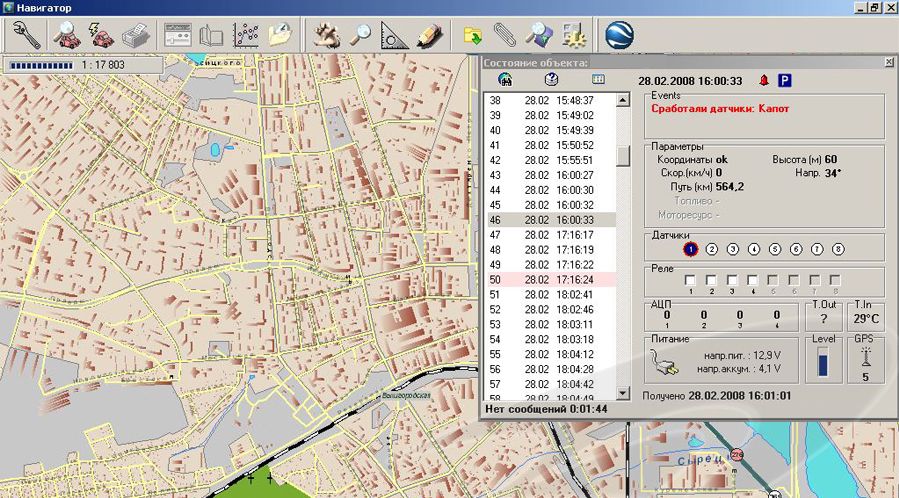This screenshot has width=899, height=498.
Task: Select the magnifying glass zoom tool
Action: (x=359, y=36)
